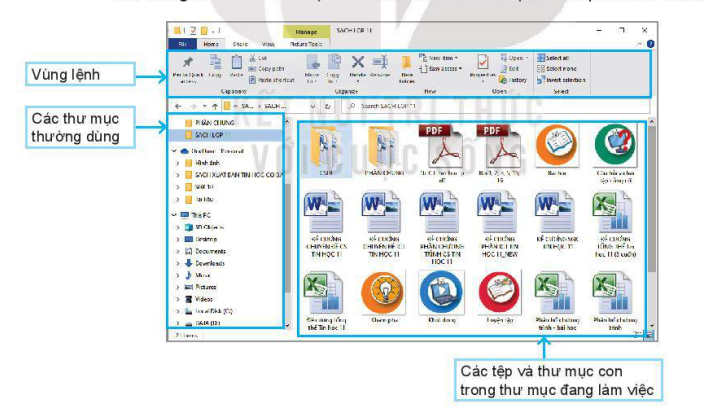718x408 pixels.
Task: Go up one folder level arrow
Action: point(215,106)
